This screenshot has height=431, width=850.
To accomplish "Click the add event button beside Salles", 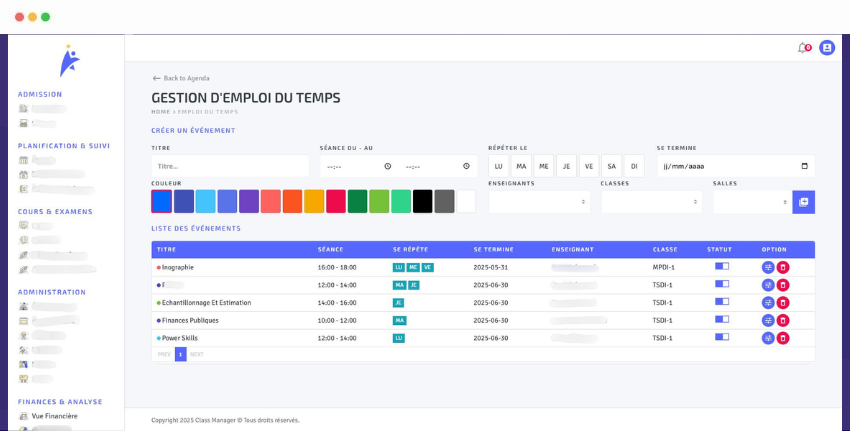I will click(803, 202).
